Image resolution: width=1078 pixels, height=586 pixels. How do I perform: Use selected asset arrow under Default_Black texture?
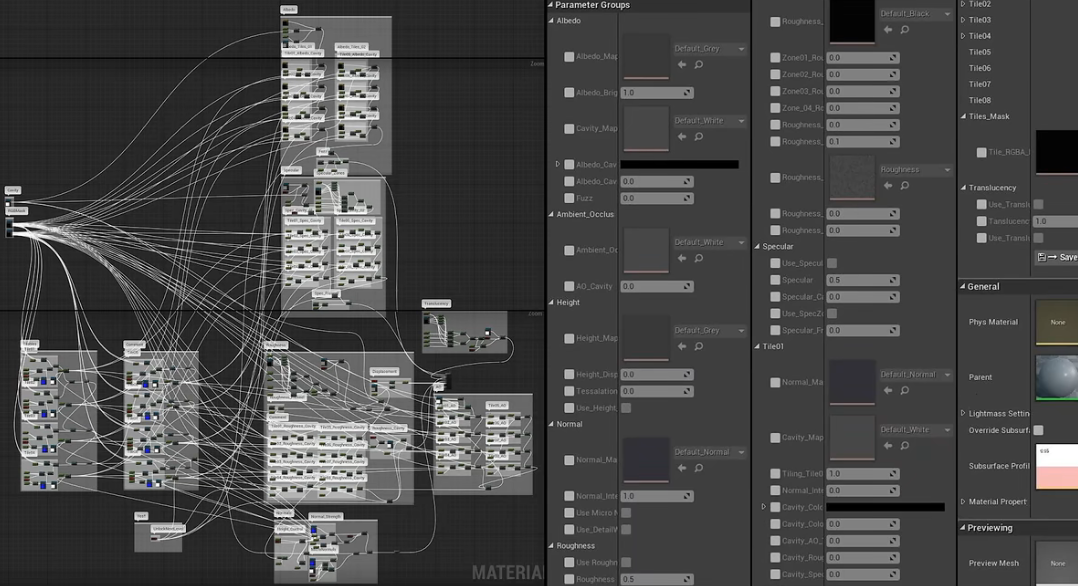tap(888, 30)
